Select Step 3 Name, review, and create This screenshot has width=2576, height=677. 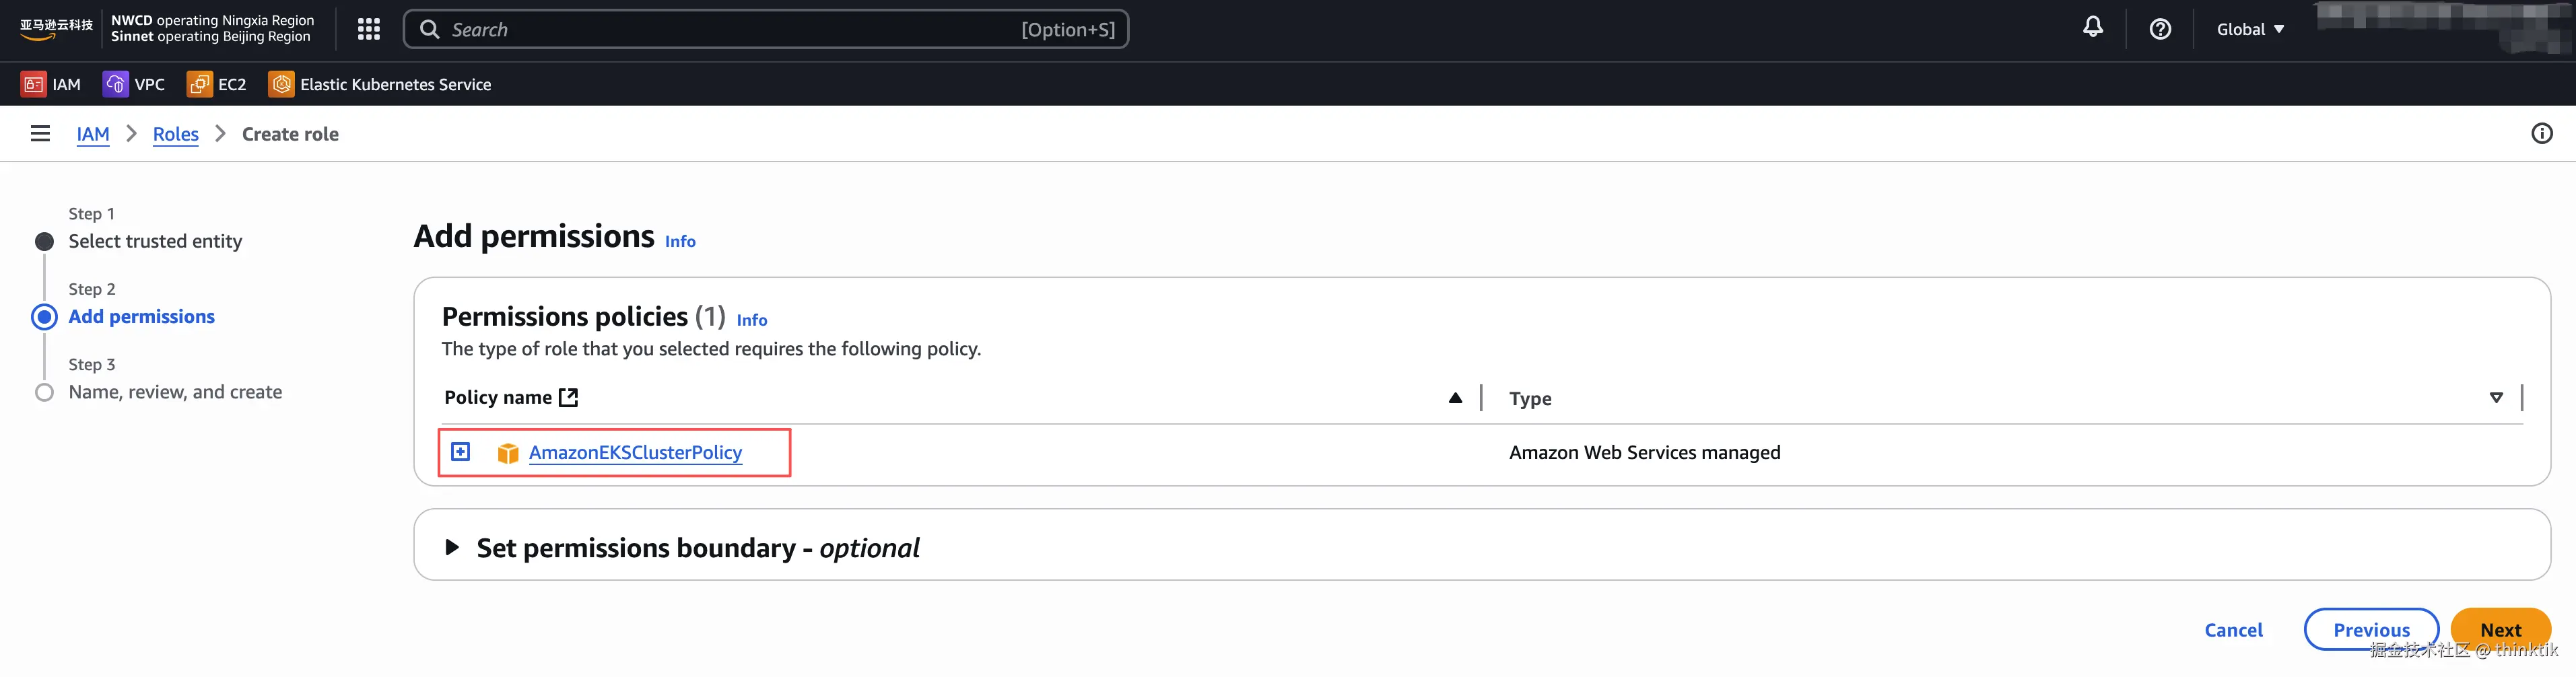[x=175, y=392]
